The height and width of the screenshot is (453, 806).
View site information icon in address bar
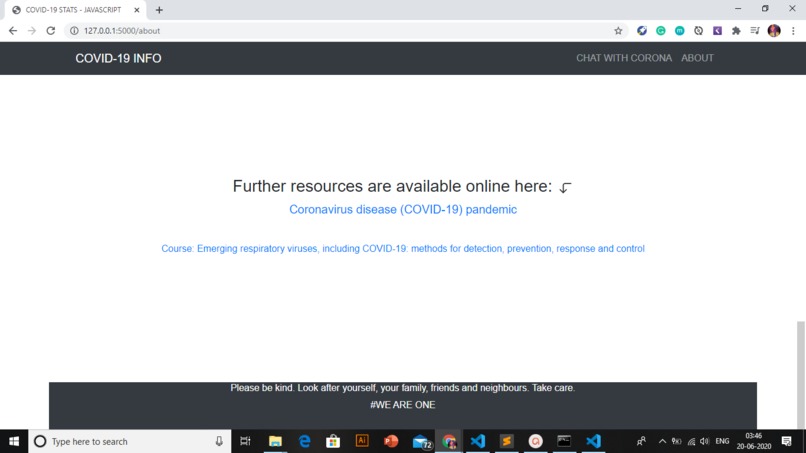[x=74, y=31]
